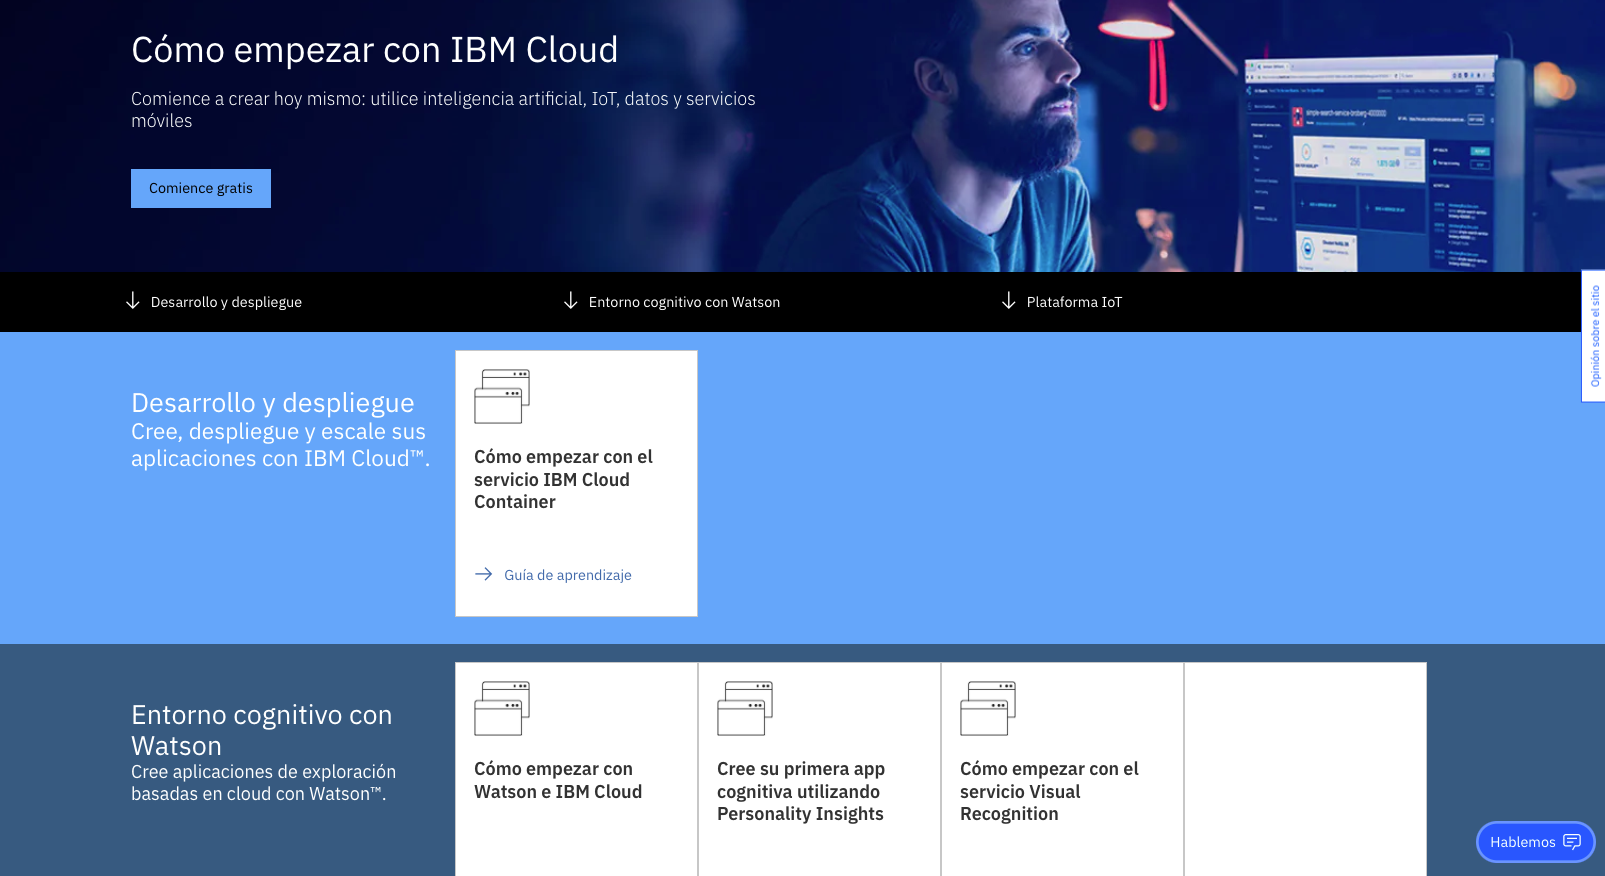This screenshot has width=1605, height=876.
Task: Open the Guía de aprendizaje link
Action: 568,575
